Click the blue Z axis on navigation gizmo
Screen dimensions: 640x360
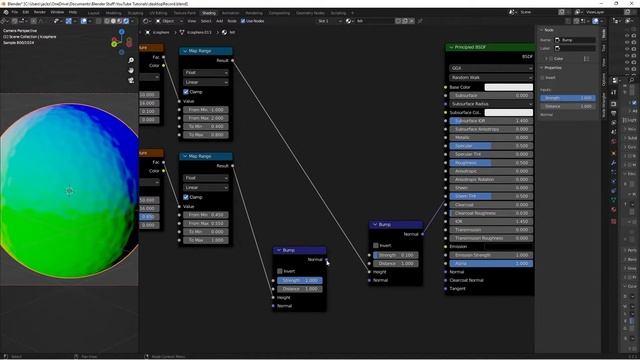pyautogui.click(x=122, y=31)
